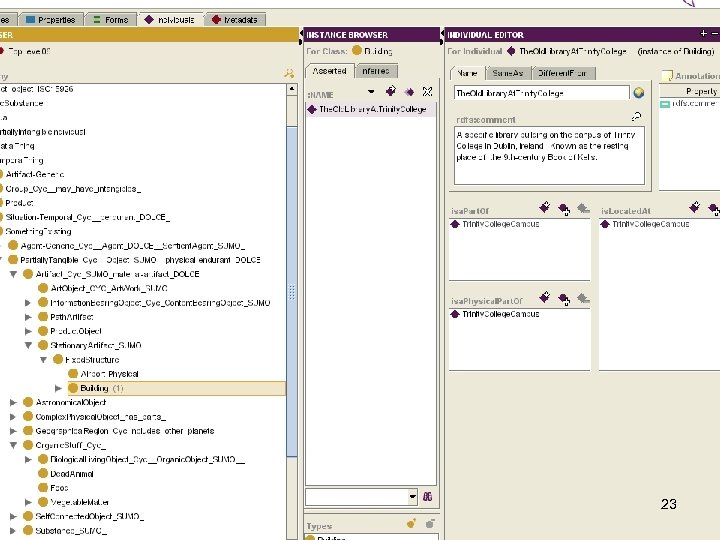Select TrinityCollegeCampus under isaPartOf
720x540 pixels.
(x=500, y=224)
